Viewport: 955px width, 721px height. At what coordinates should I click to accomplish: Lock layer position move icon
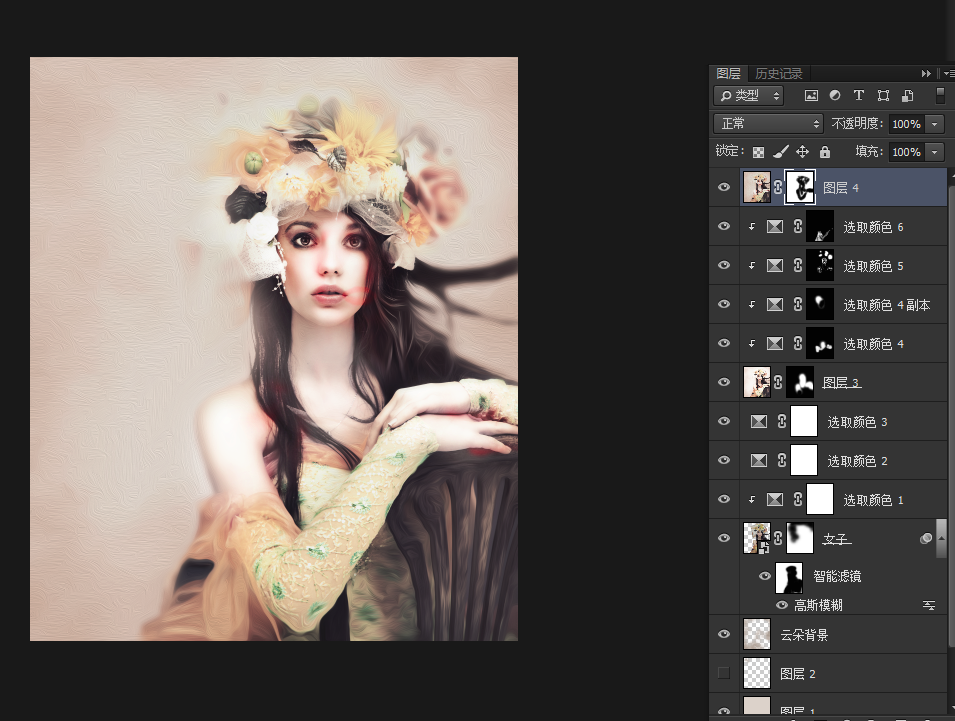[802, 152]
